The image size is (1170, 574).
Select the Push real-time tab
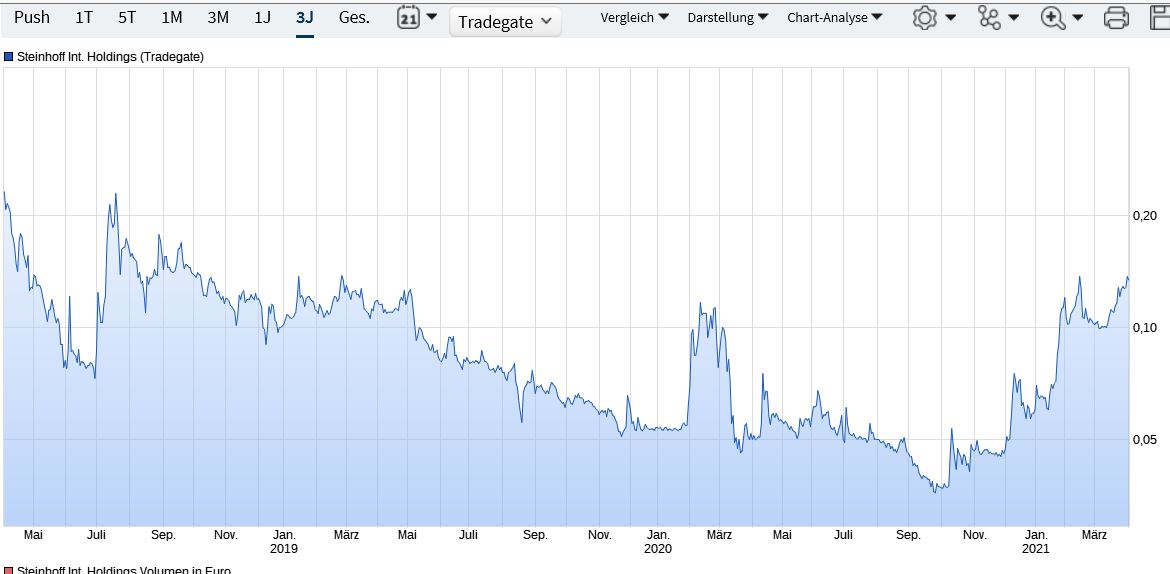click(32, 17)
